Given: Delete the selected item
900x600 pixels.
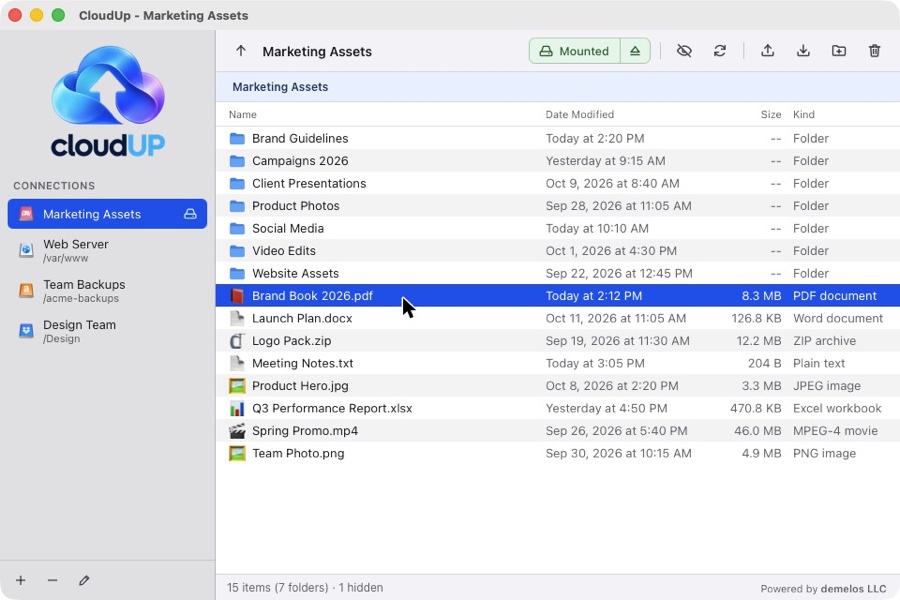Looking at the screenshot, I should [874, 51].
